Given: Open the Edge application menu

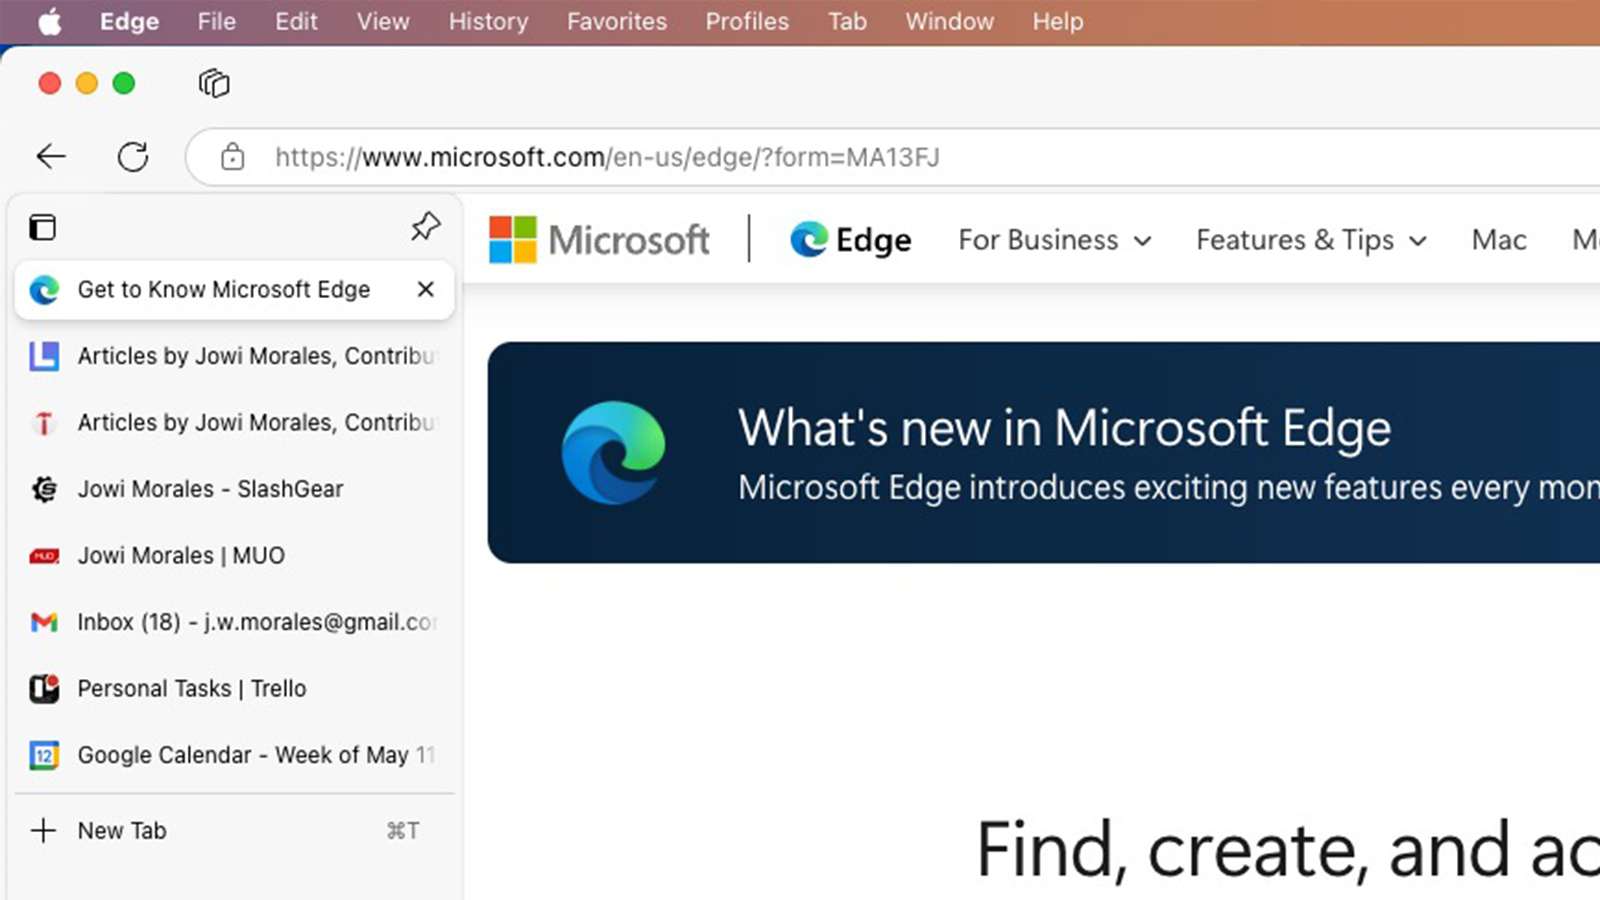Looking at the screenshot, I should pos(129,22).
